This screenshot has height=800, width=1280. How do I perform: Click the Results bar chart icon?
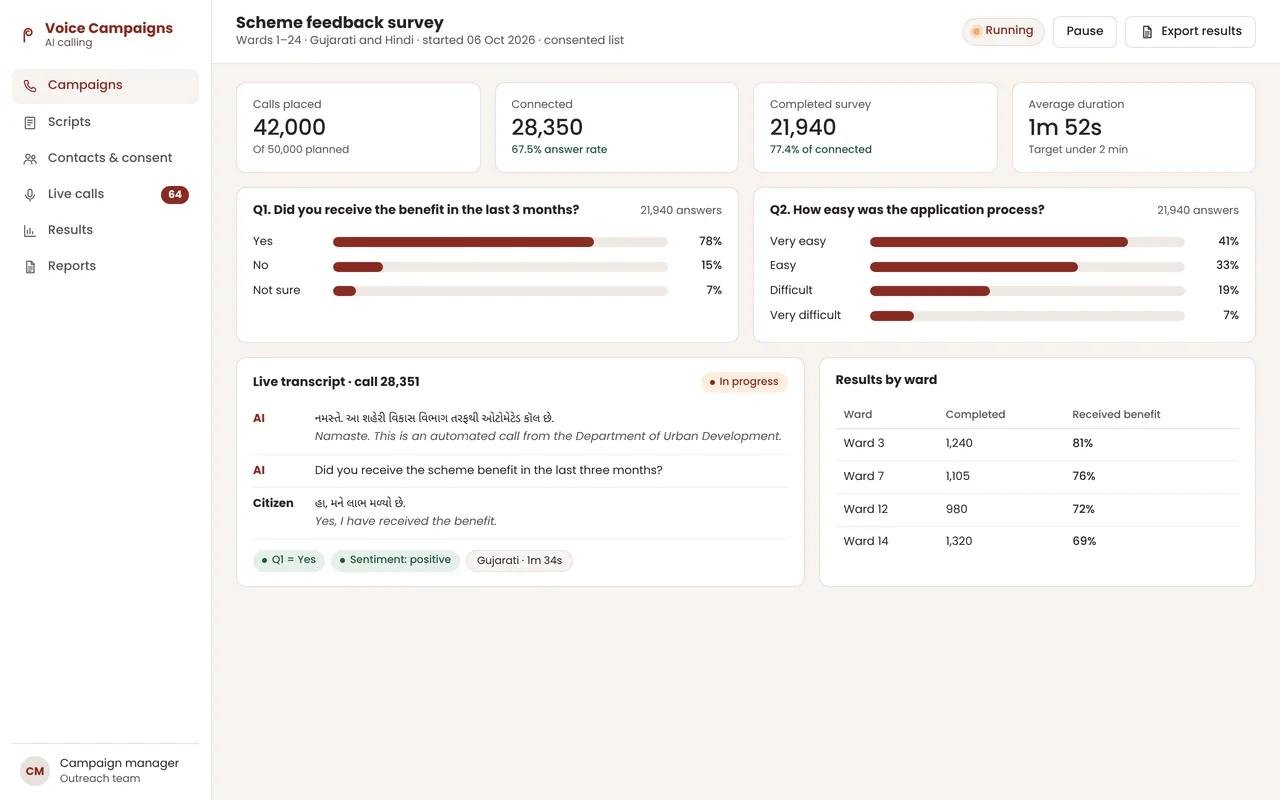30,230
